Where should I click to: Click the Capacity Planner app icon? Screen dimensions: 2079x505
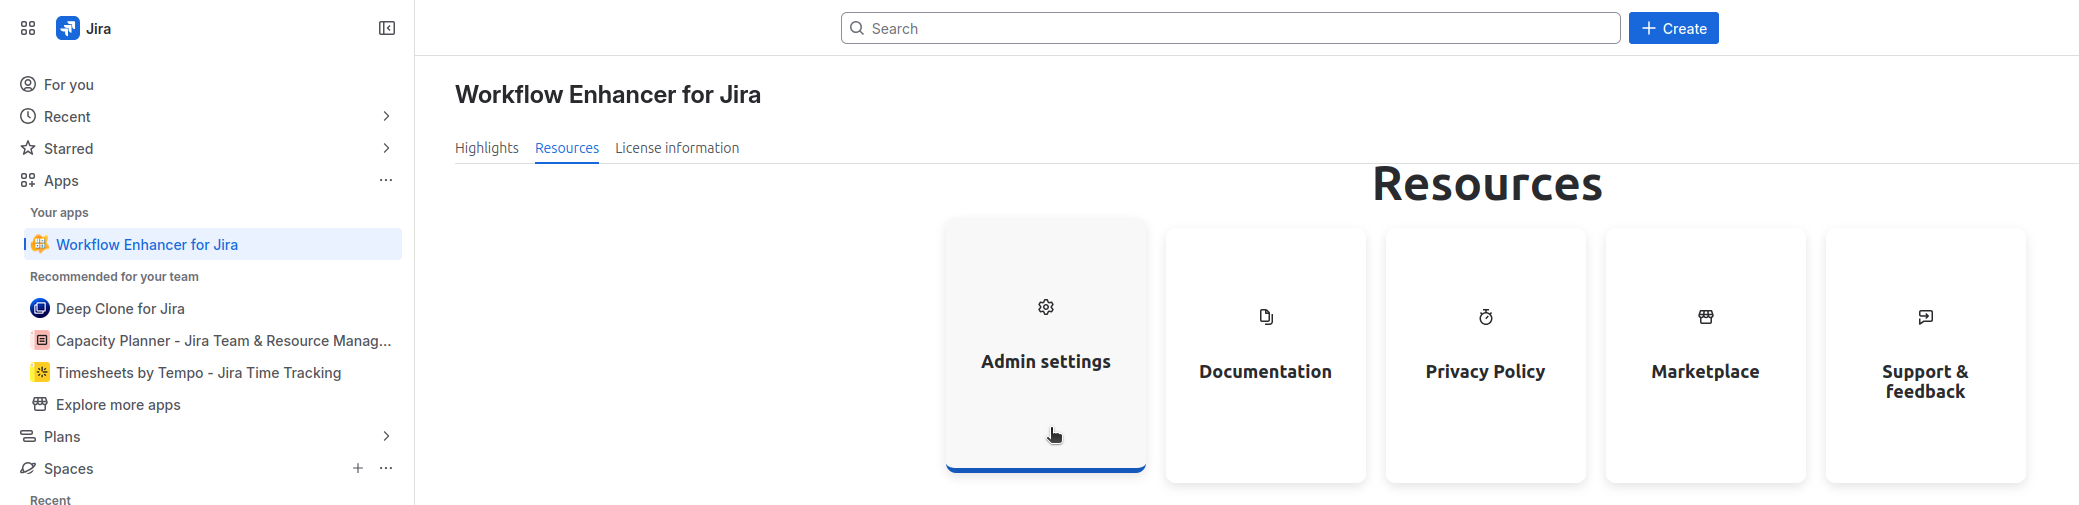pyautogui.click(x=40, y=340)
